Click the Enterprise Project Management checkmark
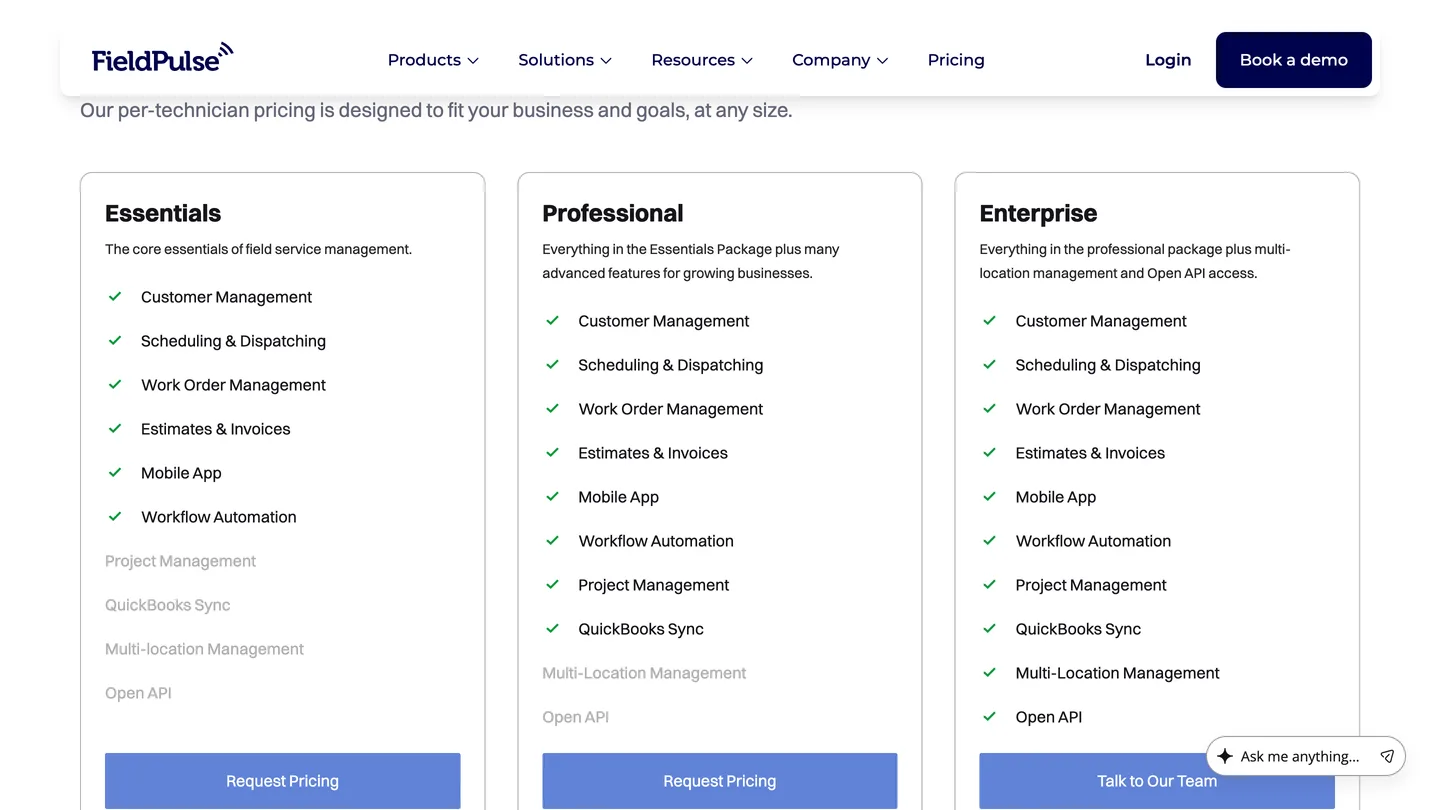1440x810 pixels. tap(989, 585)
